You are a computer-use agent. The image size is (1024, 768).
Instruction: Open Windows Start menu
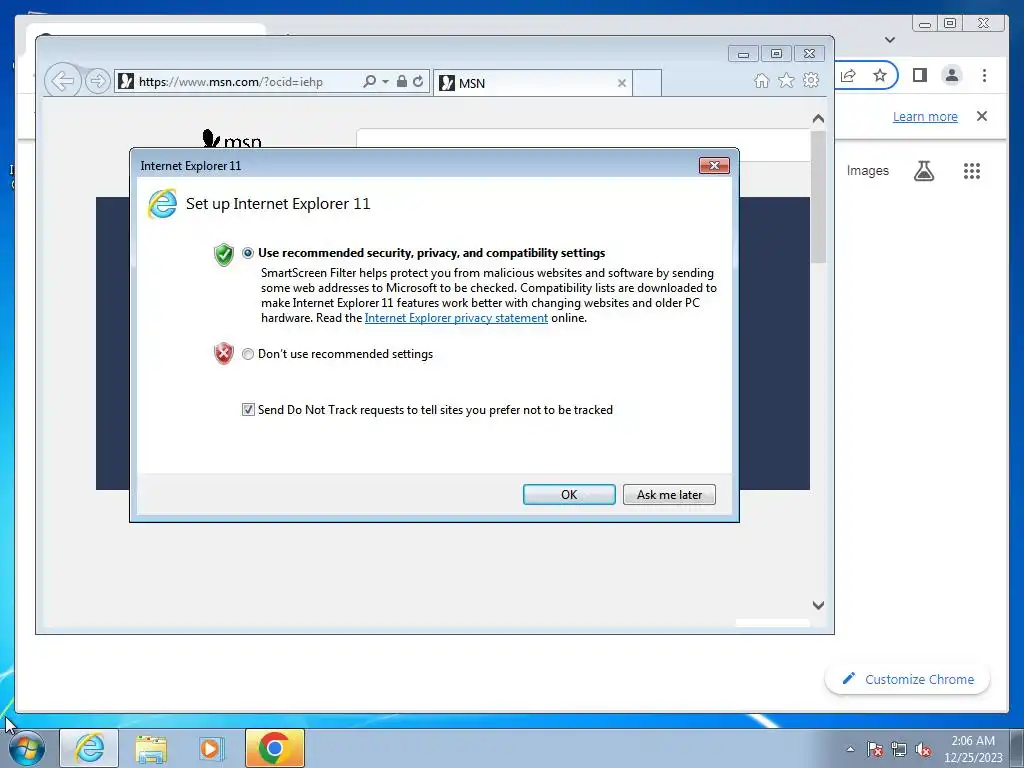tap(27, 749)
